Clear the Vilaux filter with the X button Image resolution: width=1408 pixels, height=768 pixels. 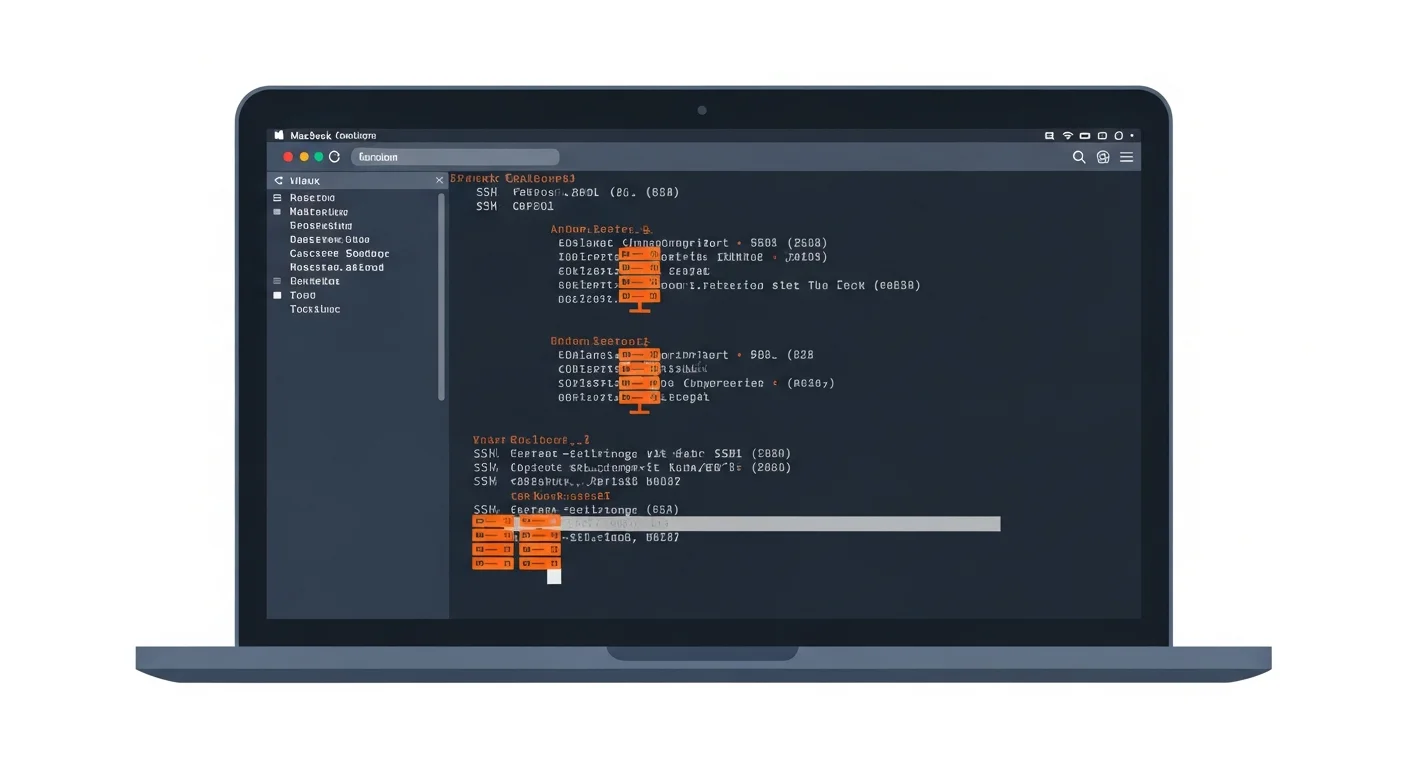tap(439, 180)
